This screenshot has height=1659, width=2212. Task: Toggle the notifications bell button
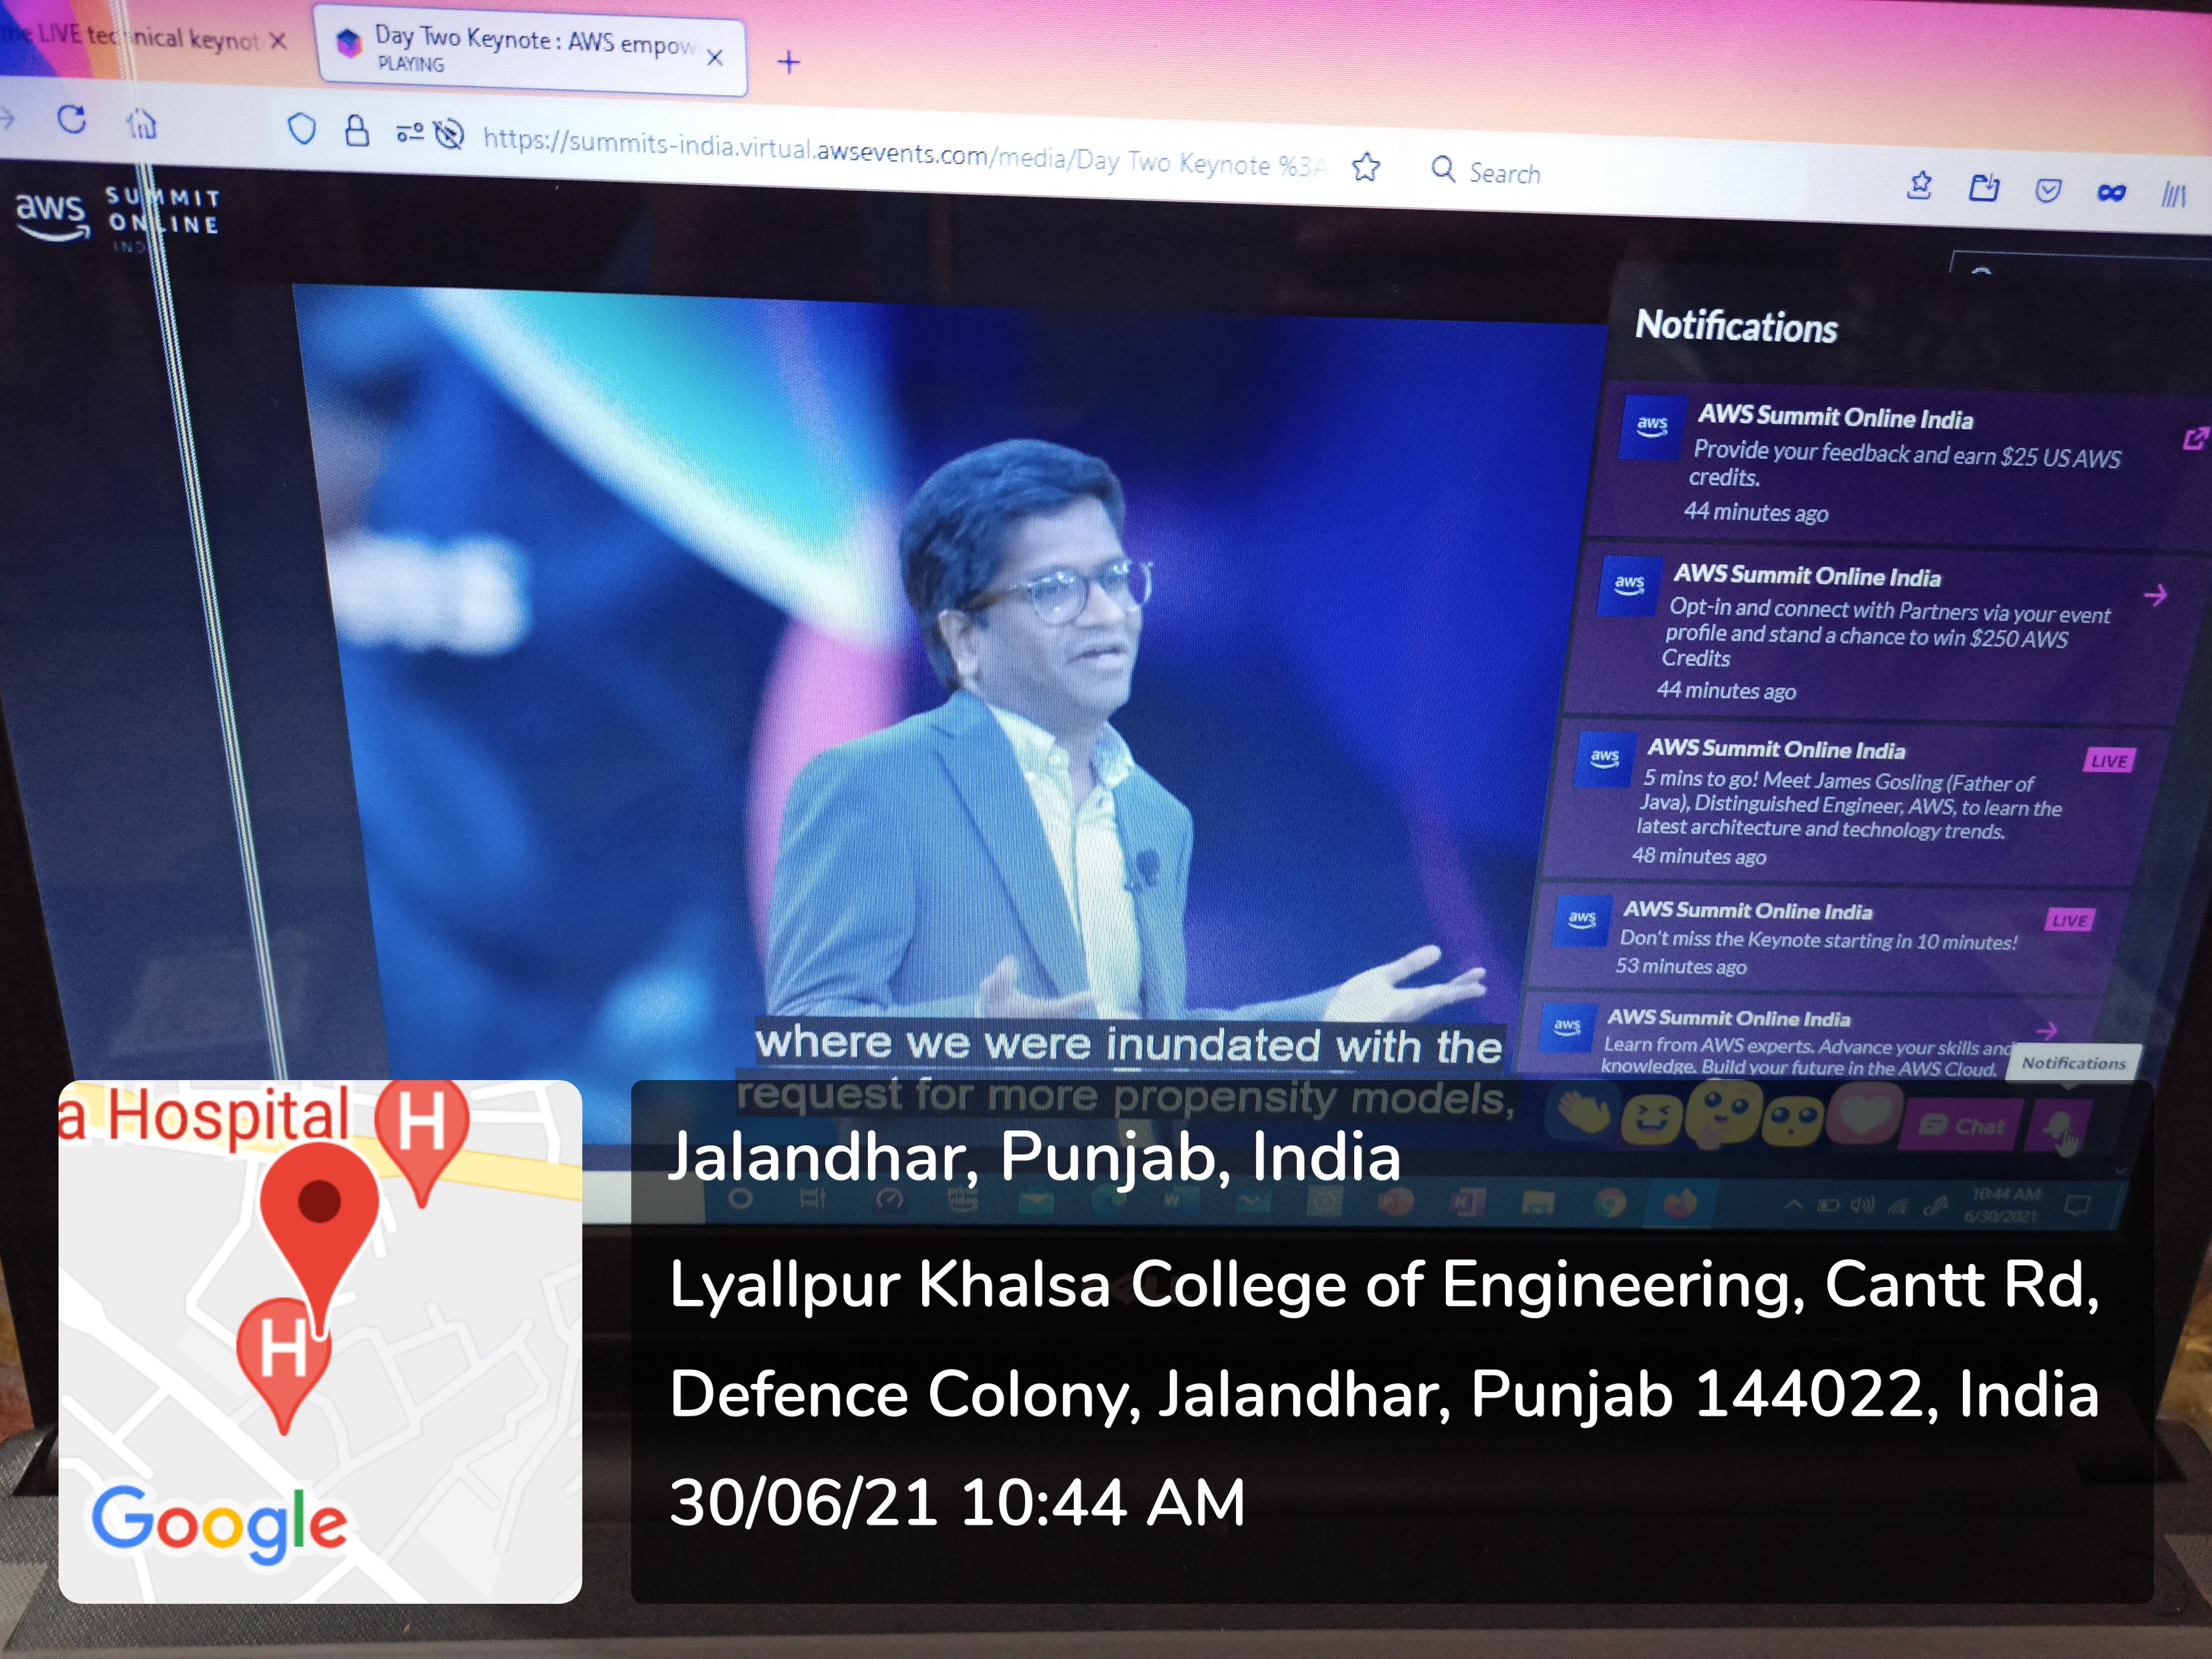[x=2058, y=1128]
